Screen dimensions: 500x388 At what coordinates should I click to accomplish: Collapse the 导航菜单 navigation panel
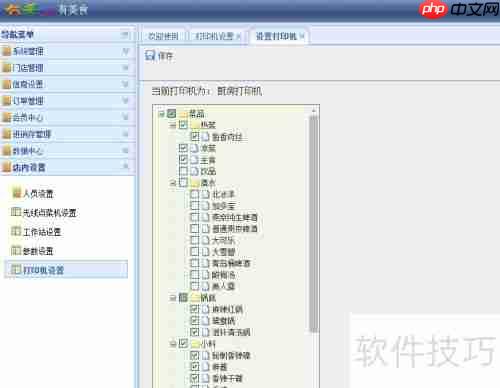coord(125,34)
